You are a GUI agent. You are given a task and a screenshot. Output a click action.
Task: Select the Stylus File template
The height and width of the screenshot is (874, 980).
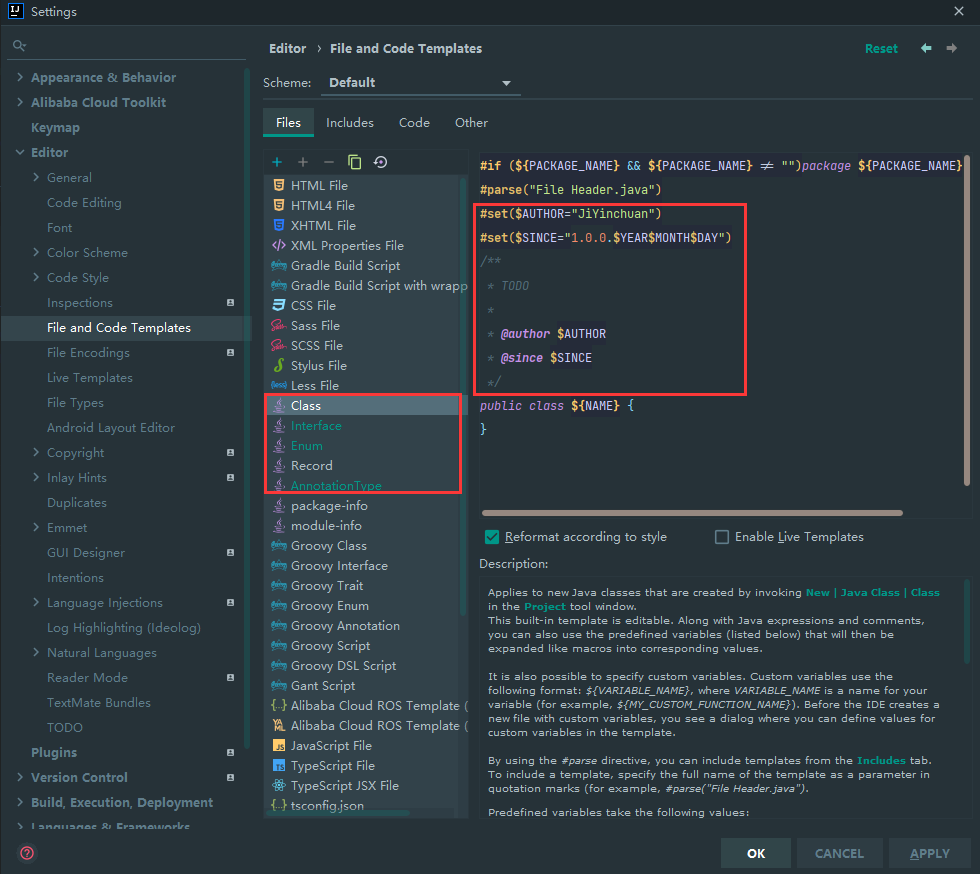tap(318, 365)
